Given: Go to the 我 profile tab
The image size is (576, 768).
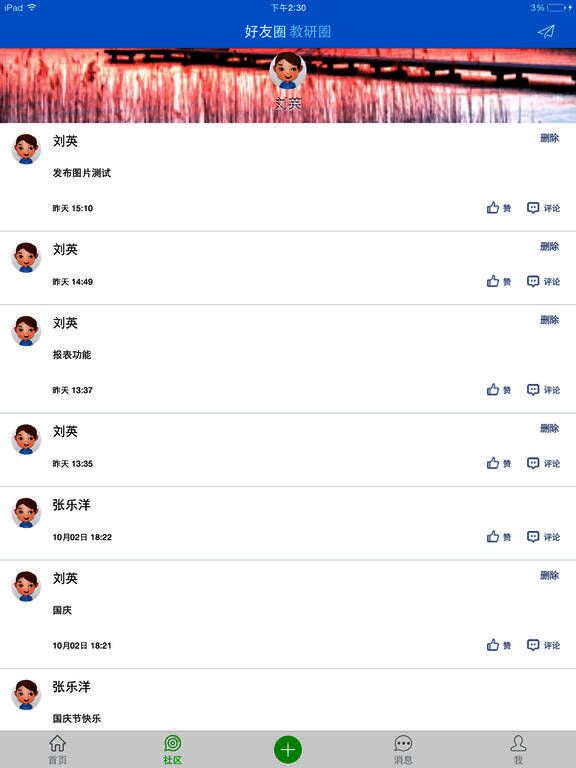Looking at the screenshot, I should pos(518,750).
